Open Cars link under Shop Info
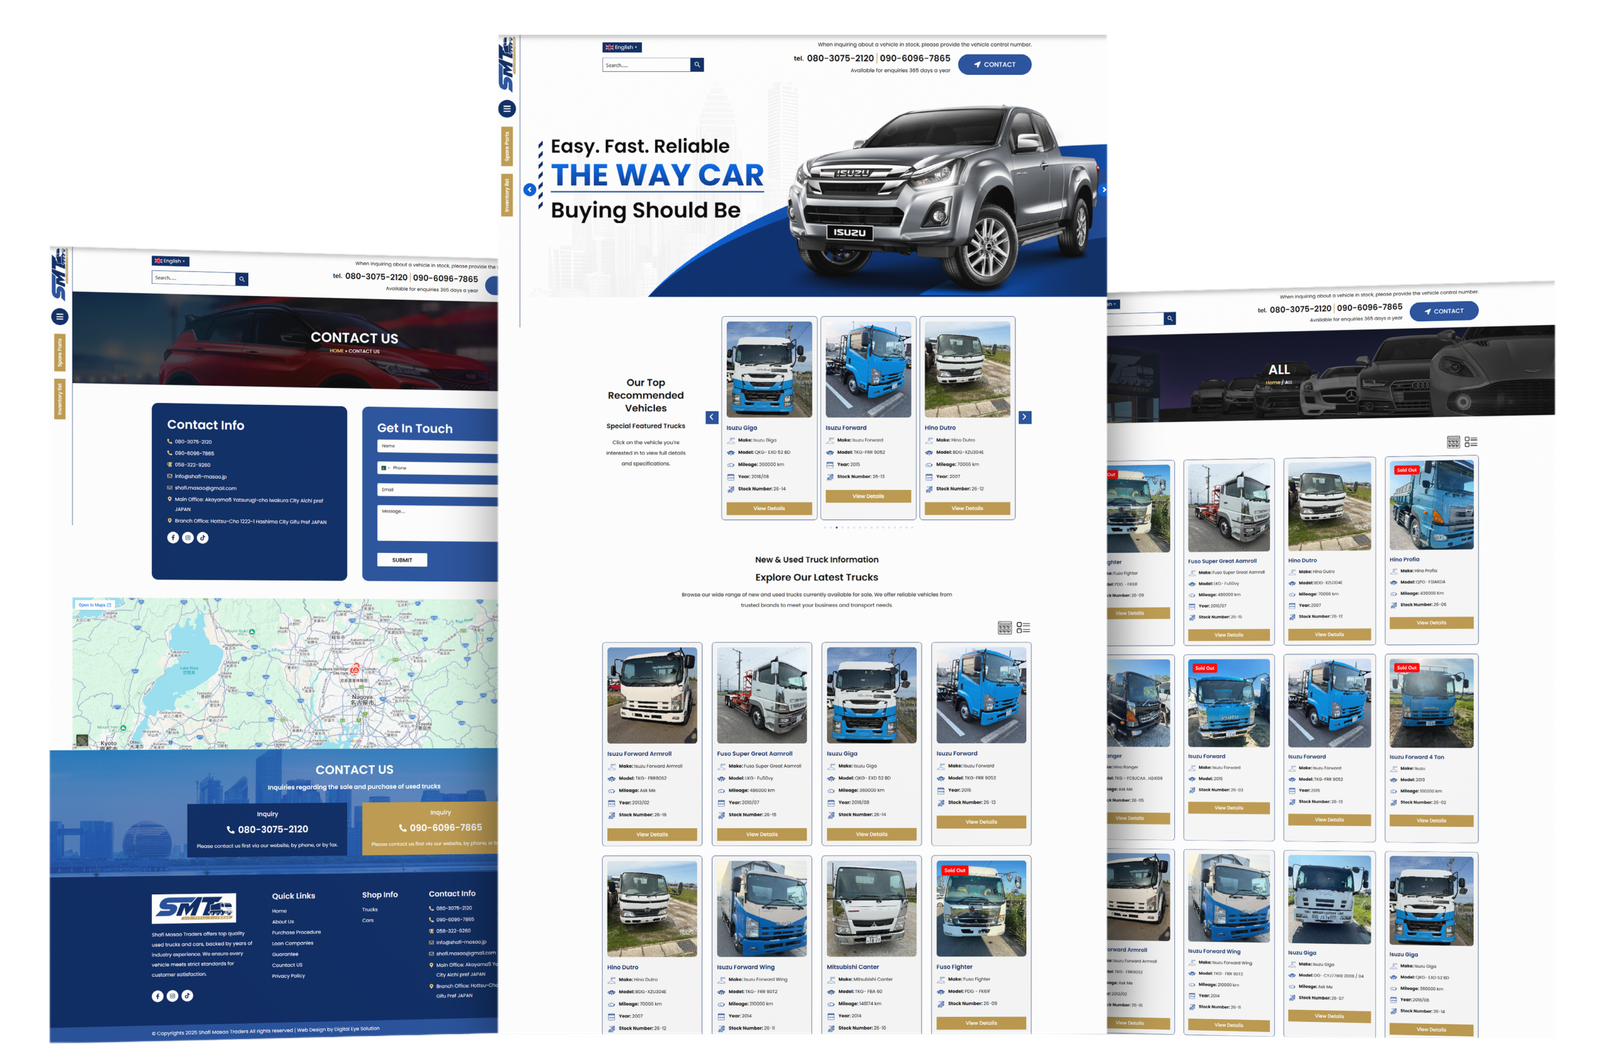 pyautogui.click(x=368, y=920)
